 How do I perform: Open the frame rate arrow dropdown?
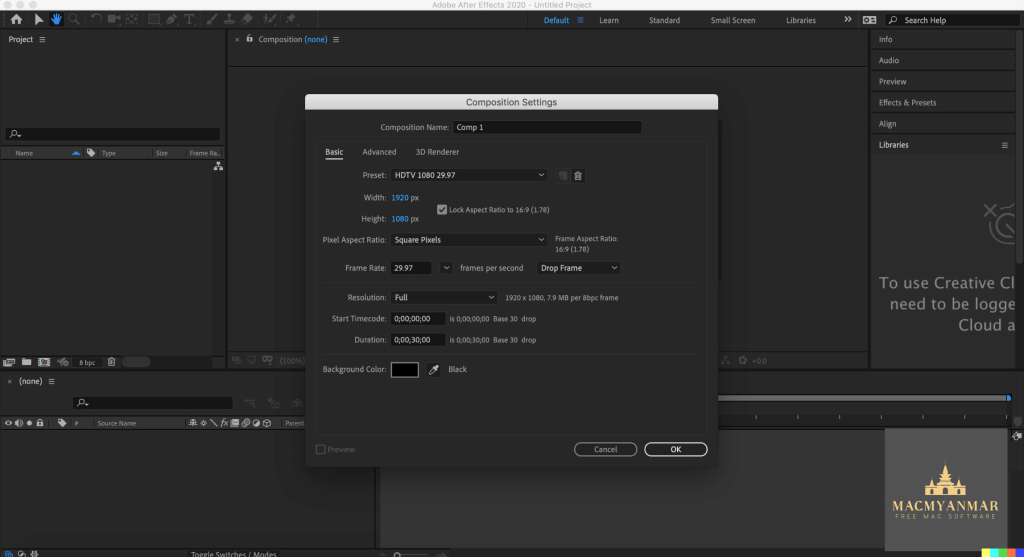point(446,268)
